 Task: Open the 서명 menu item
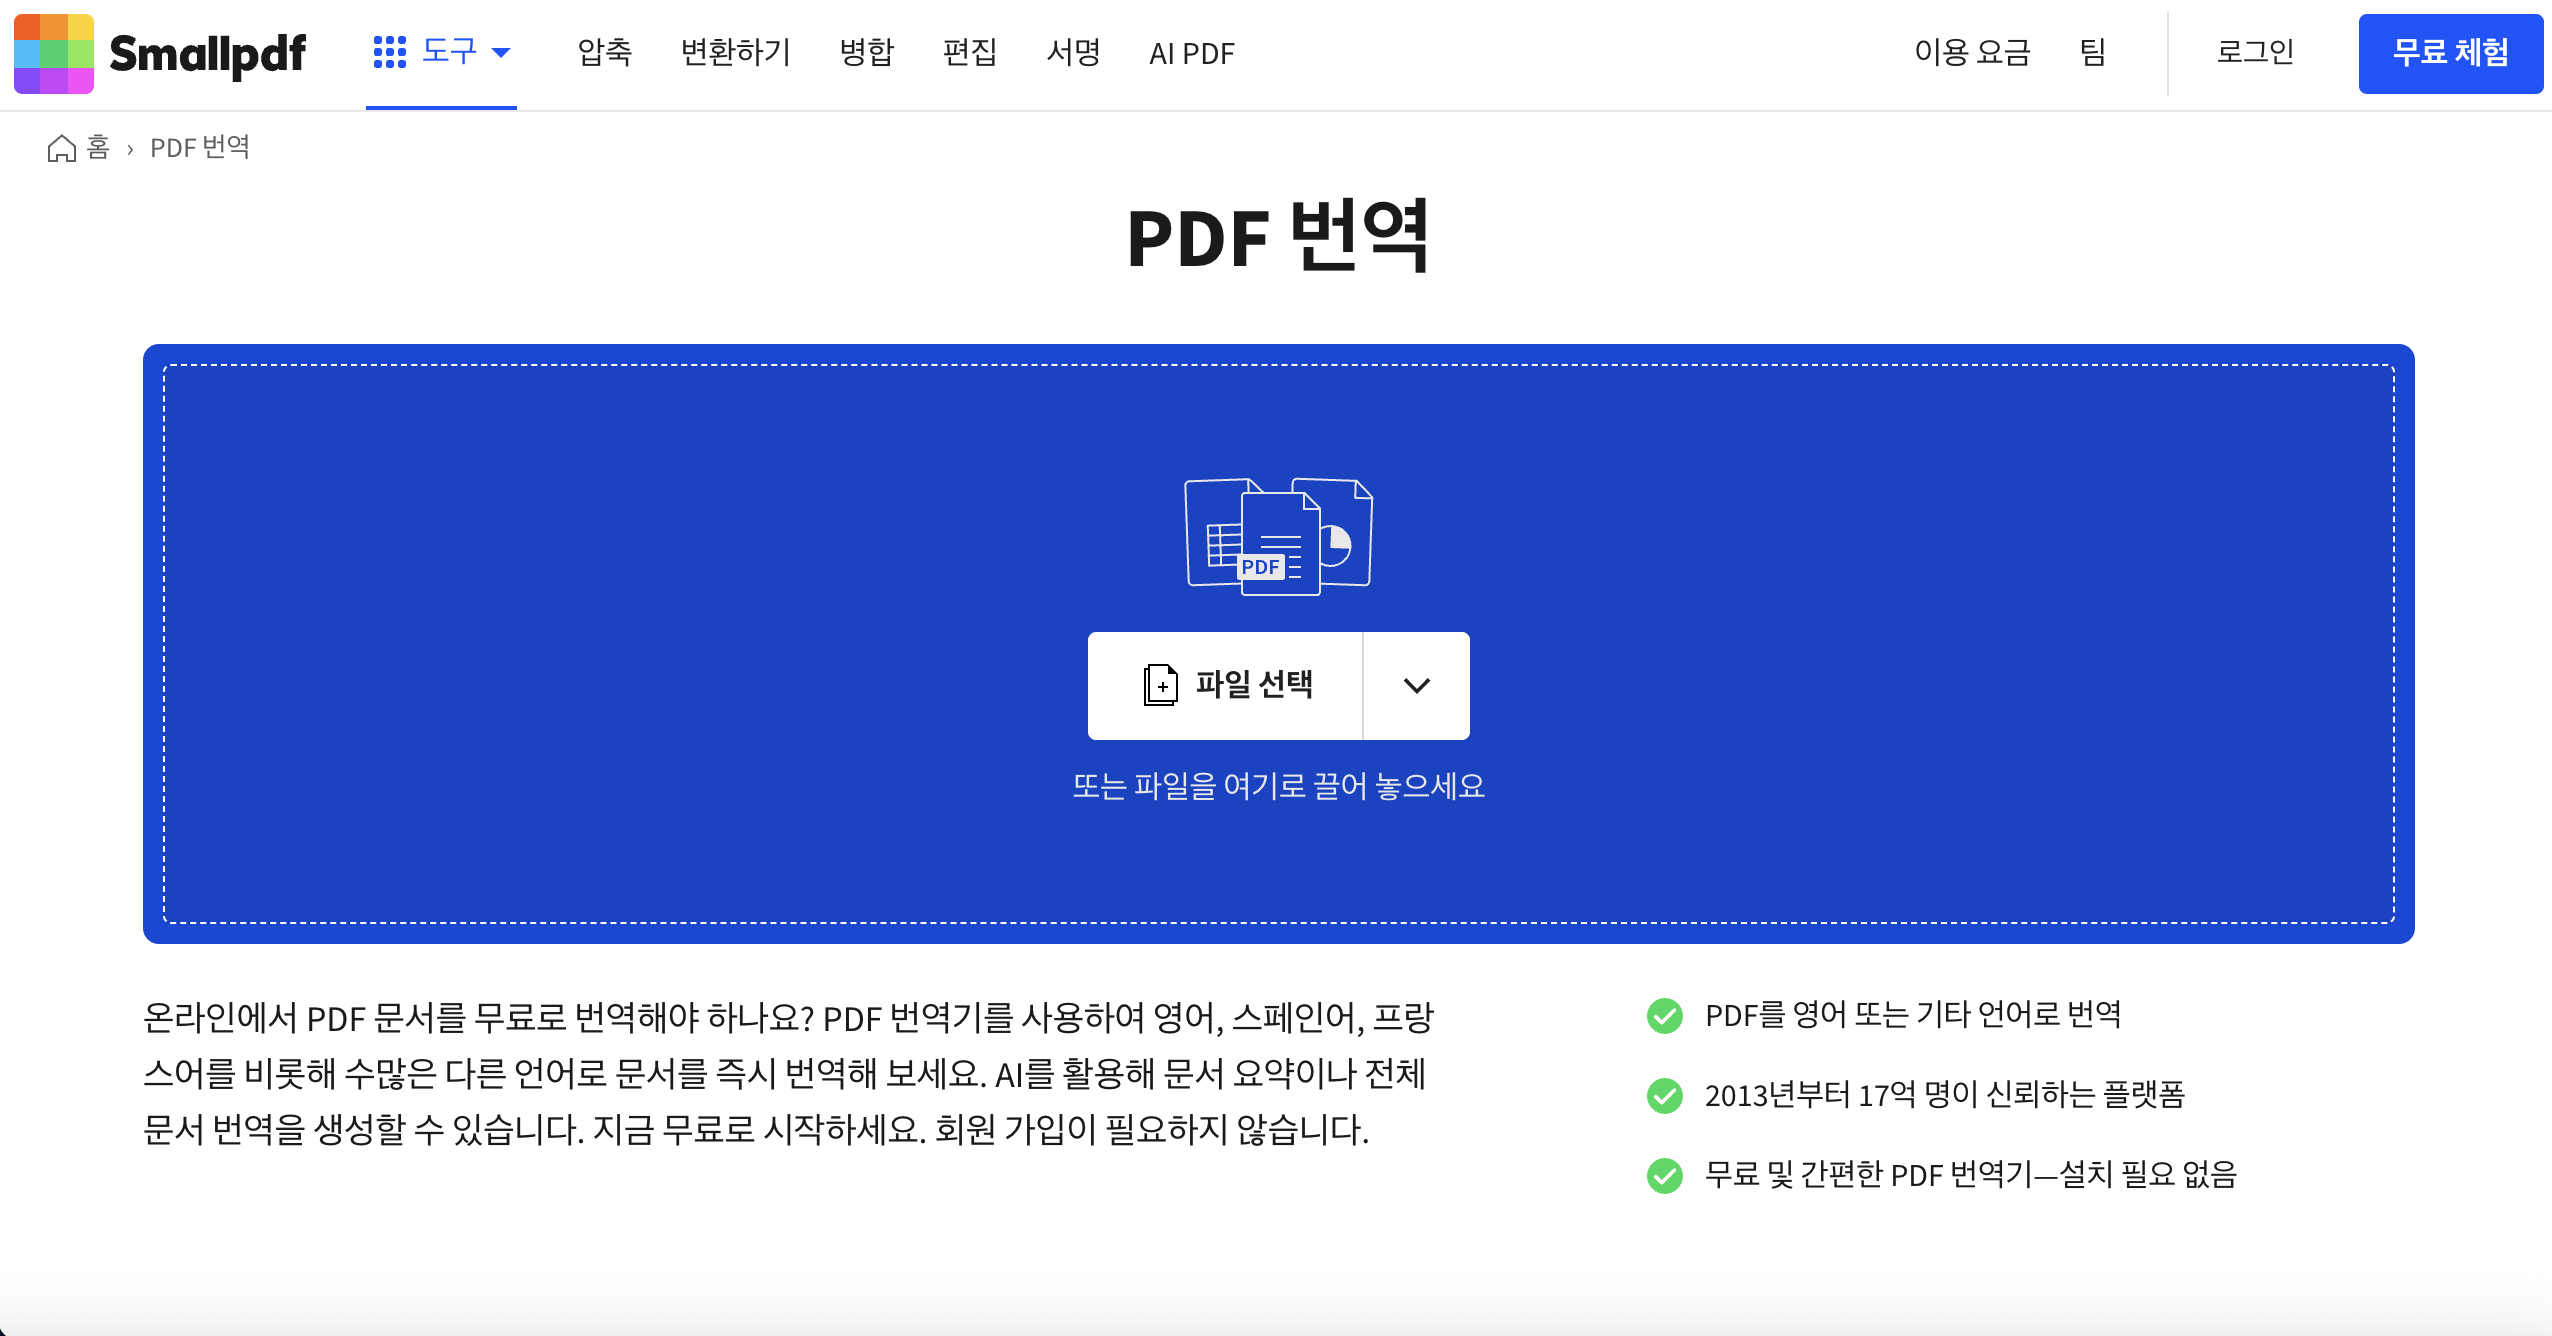coord(1073,52)
